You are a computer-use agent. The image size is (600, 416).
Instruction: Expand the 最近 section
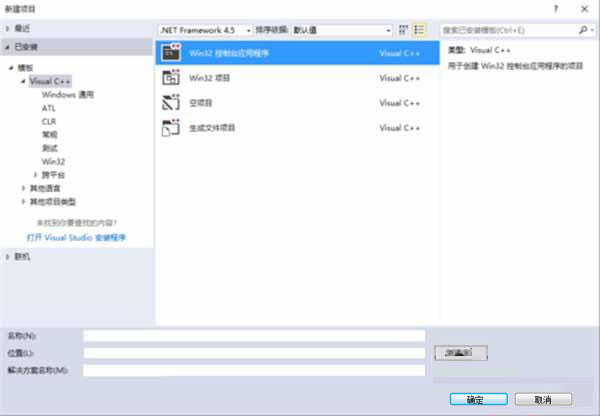(x=7, y=28)
